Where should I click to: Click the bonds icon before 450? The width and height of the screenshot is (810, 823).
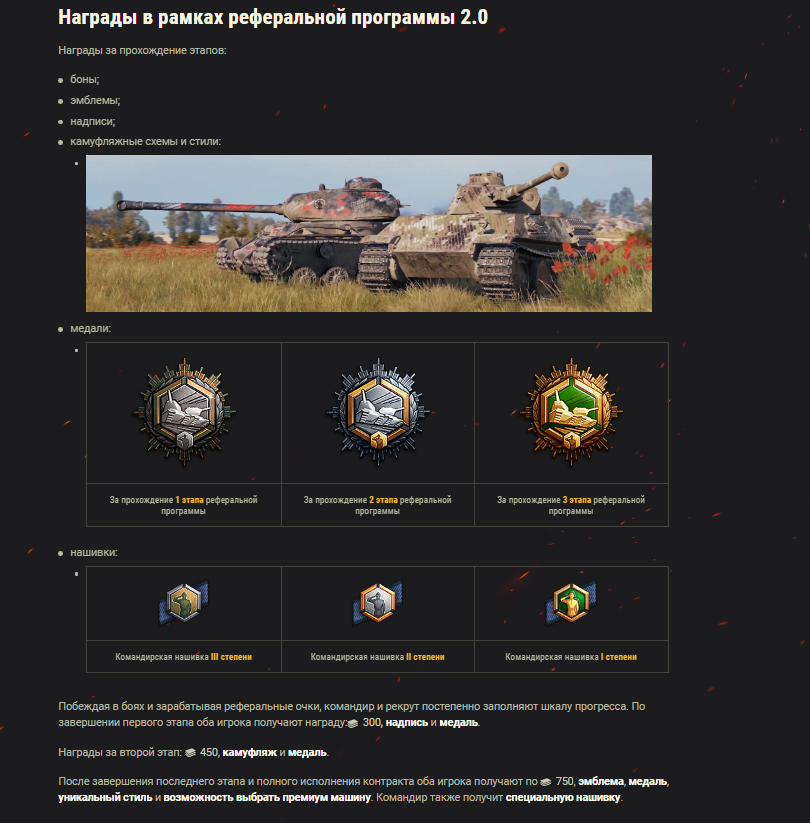click(191, 753)
